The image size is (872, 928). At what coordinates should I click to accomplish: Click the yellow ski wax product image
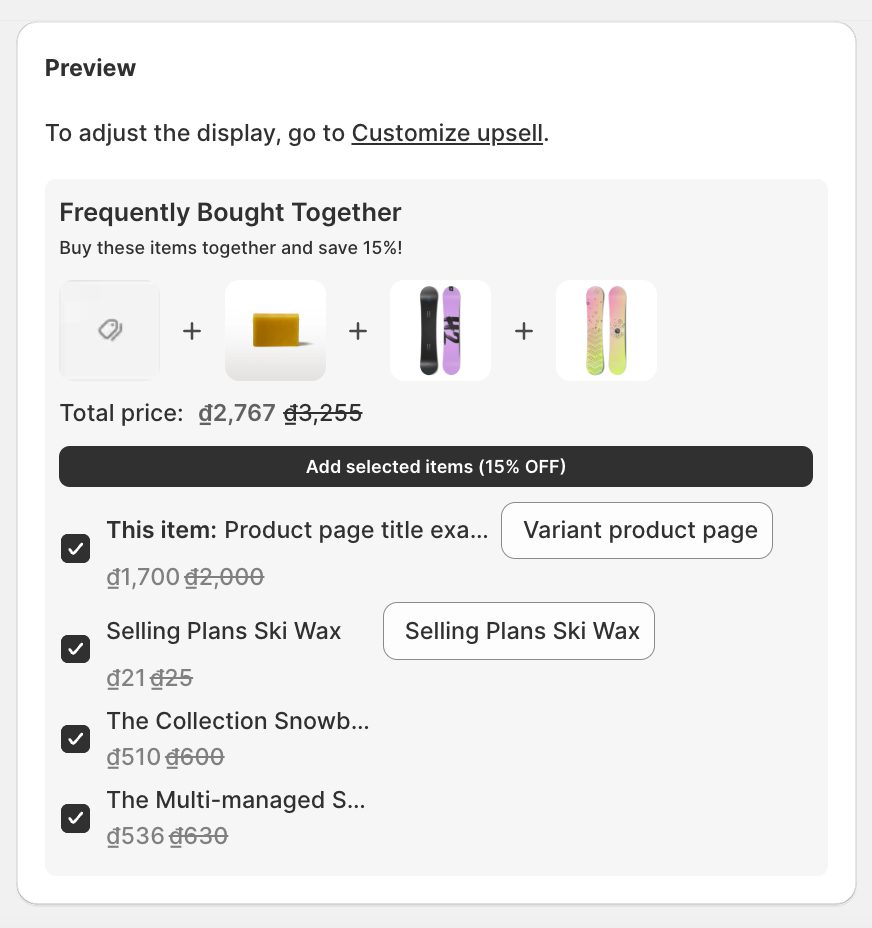(x=275, y=331)
